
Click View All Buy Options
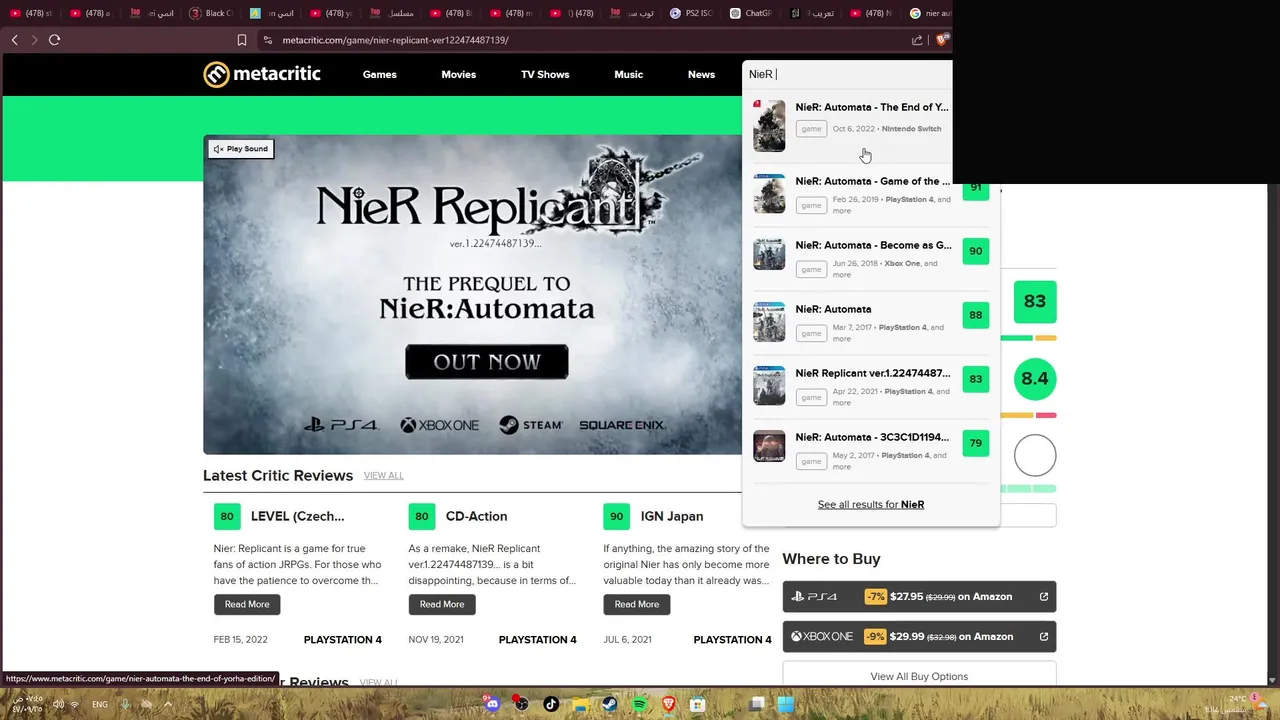(919, 675)
